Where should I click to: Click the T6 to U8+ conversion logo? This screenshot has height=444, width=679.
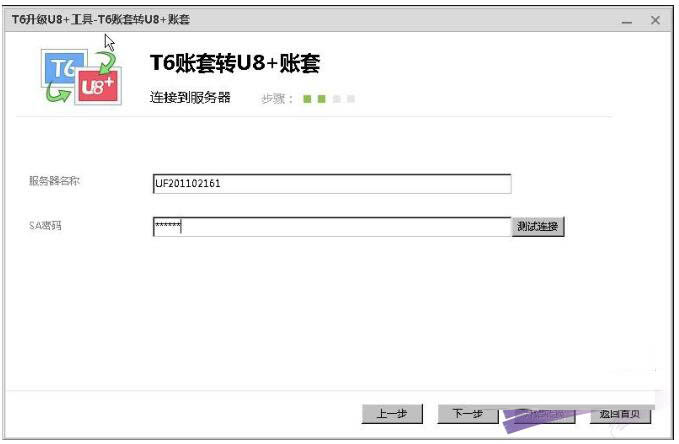click(x=81, y=77)
